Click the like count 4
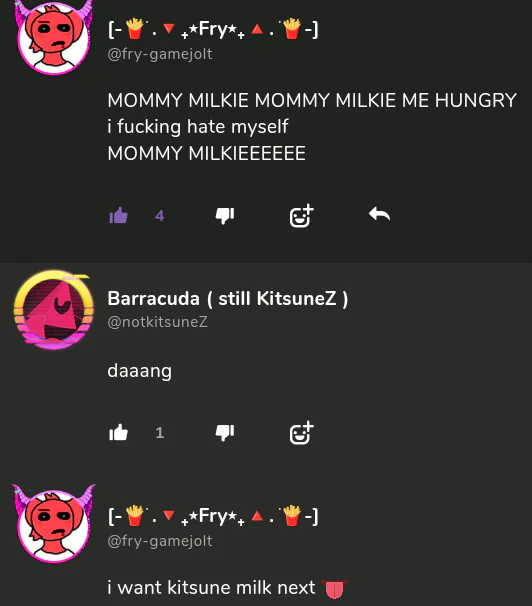 (160, 216)
